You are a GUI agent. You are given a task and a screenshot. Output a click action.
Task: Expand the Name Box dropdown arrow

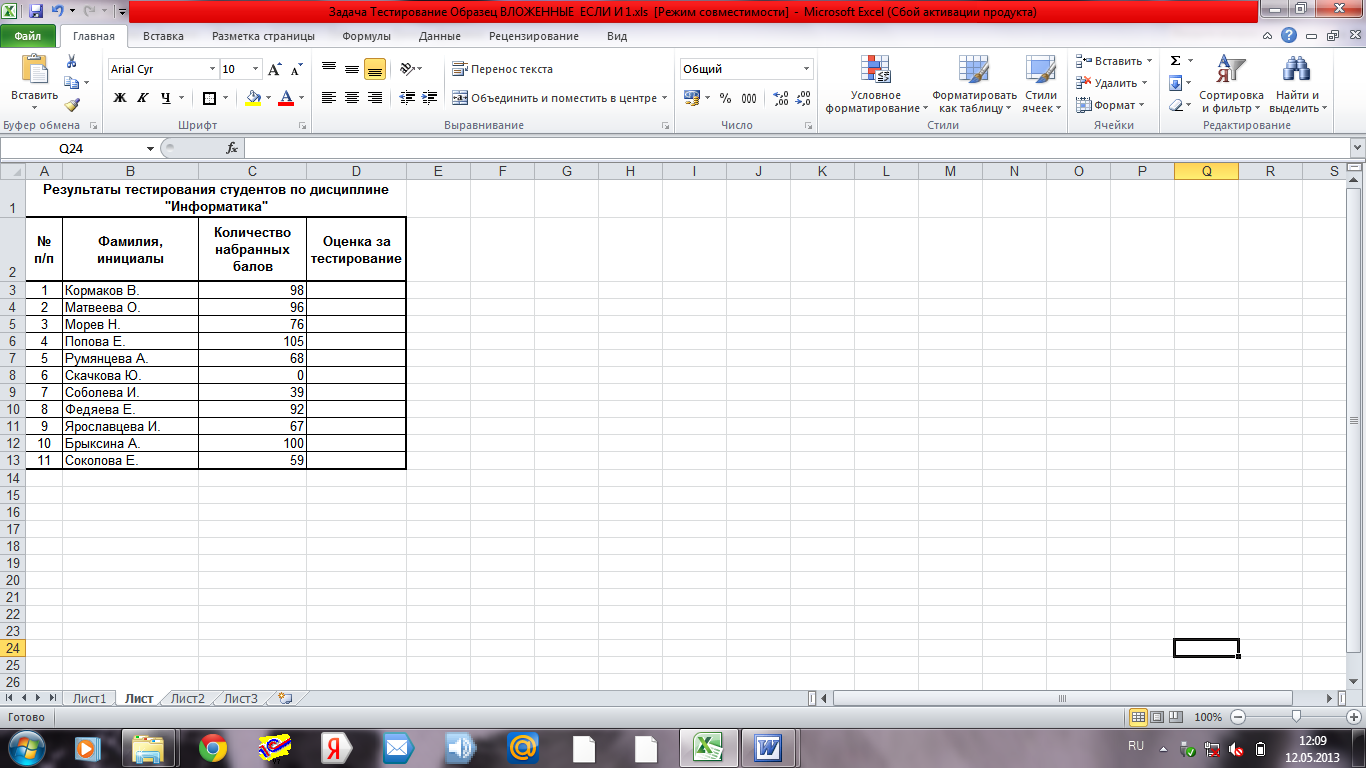click(x=150, y=148)
